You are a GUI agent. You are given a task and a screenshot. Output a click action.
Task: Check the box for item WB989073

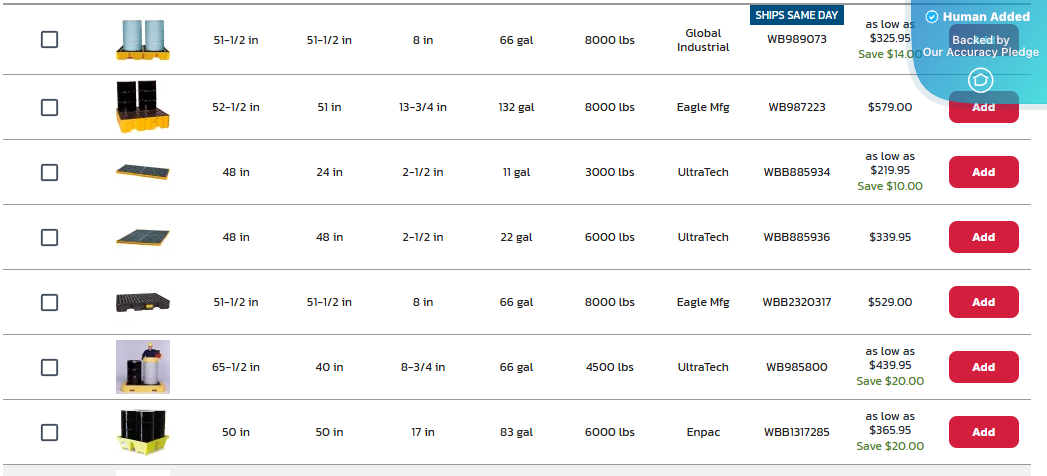pos(49,39)
